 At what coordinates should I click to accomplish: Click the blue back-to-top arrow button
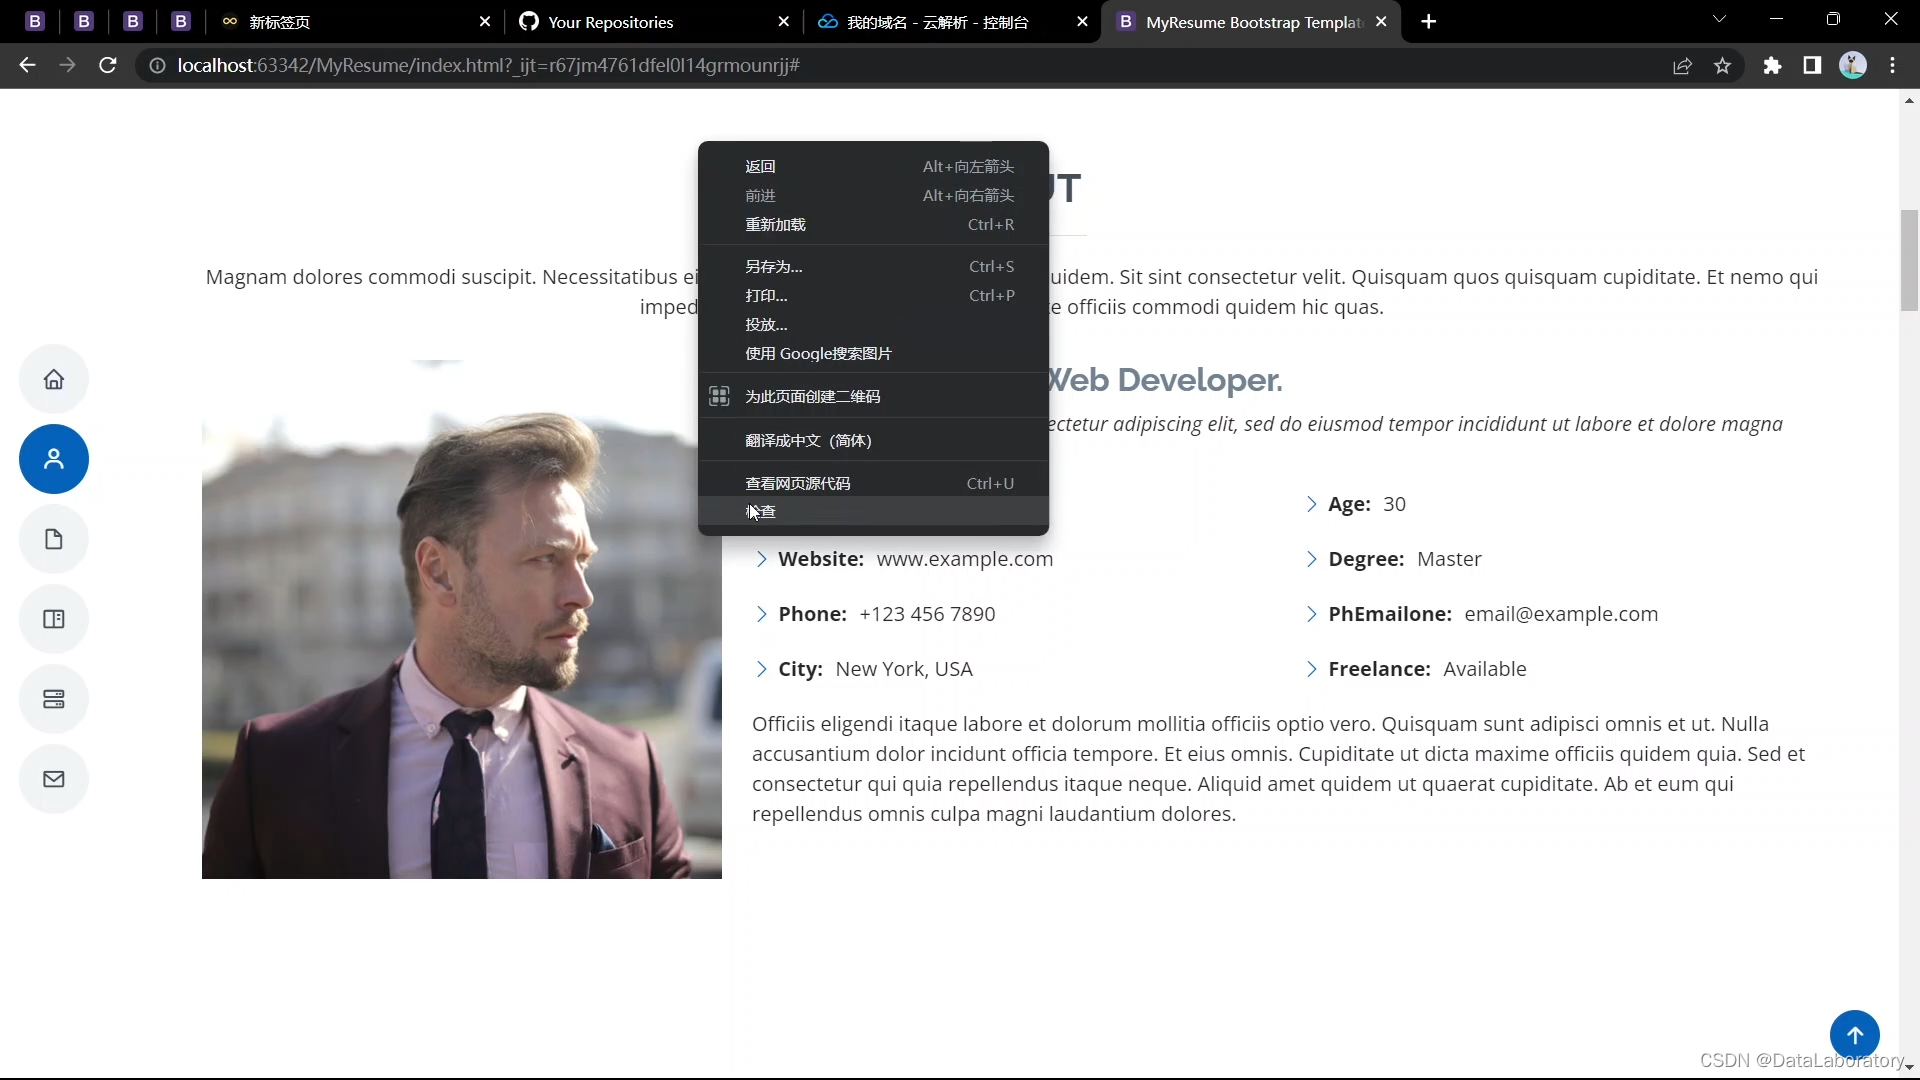tap(1854, 1035)
